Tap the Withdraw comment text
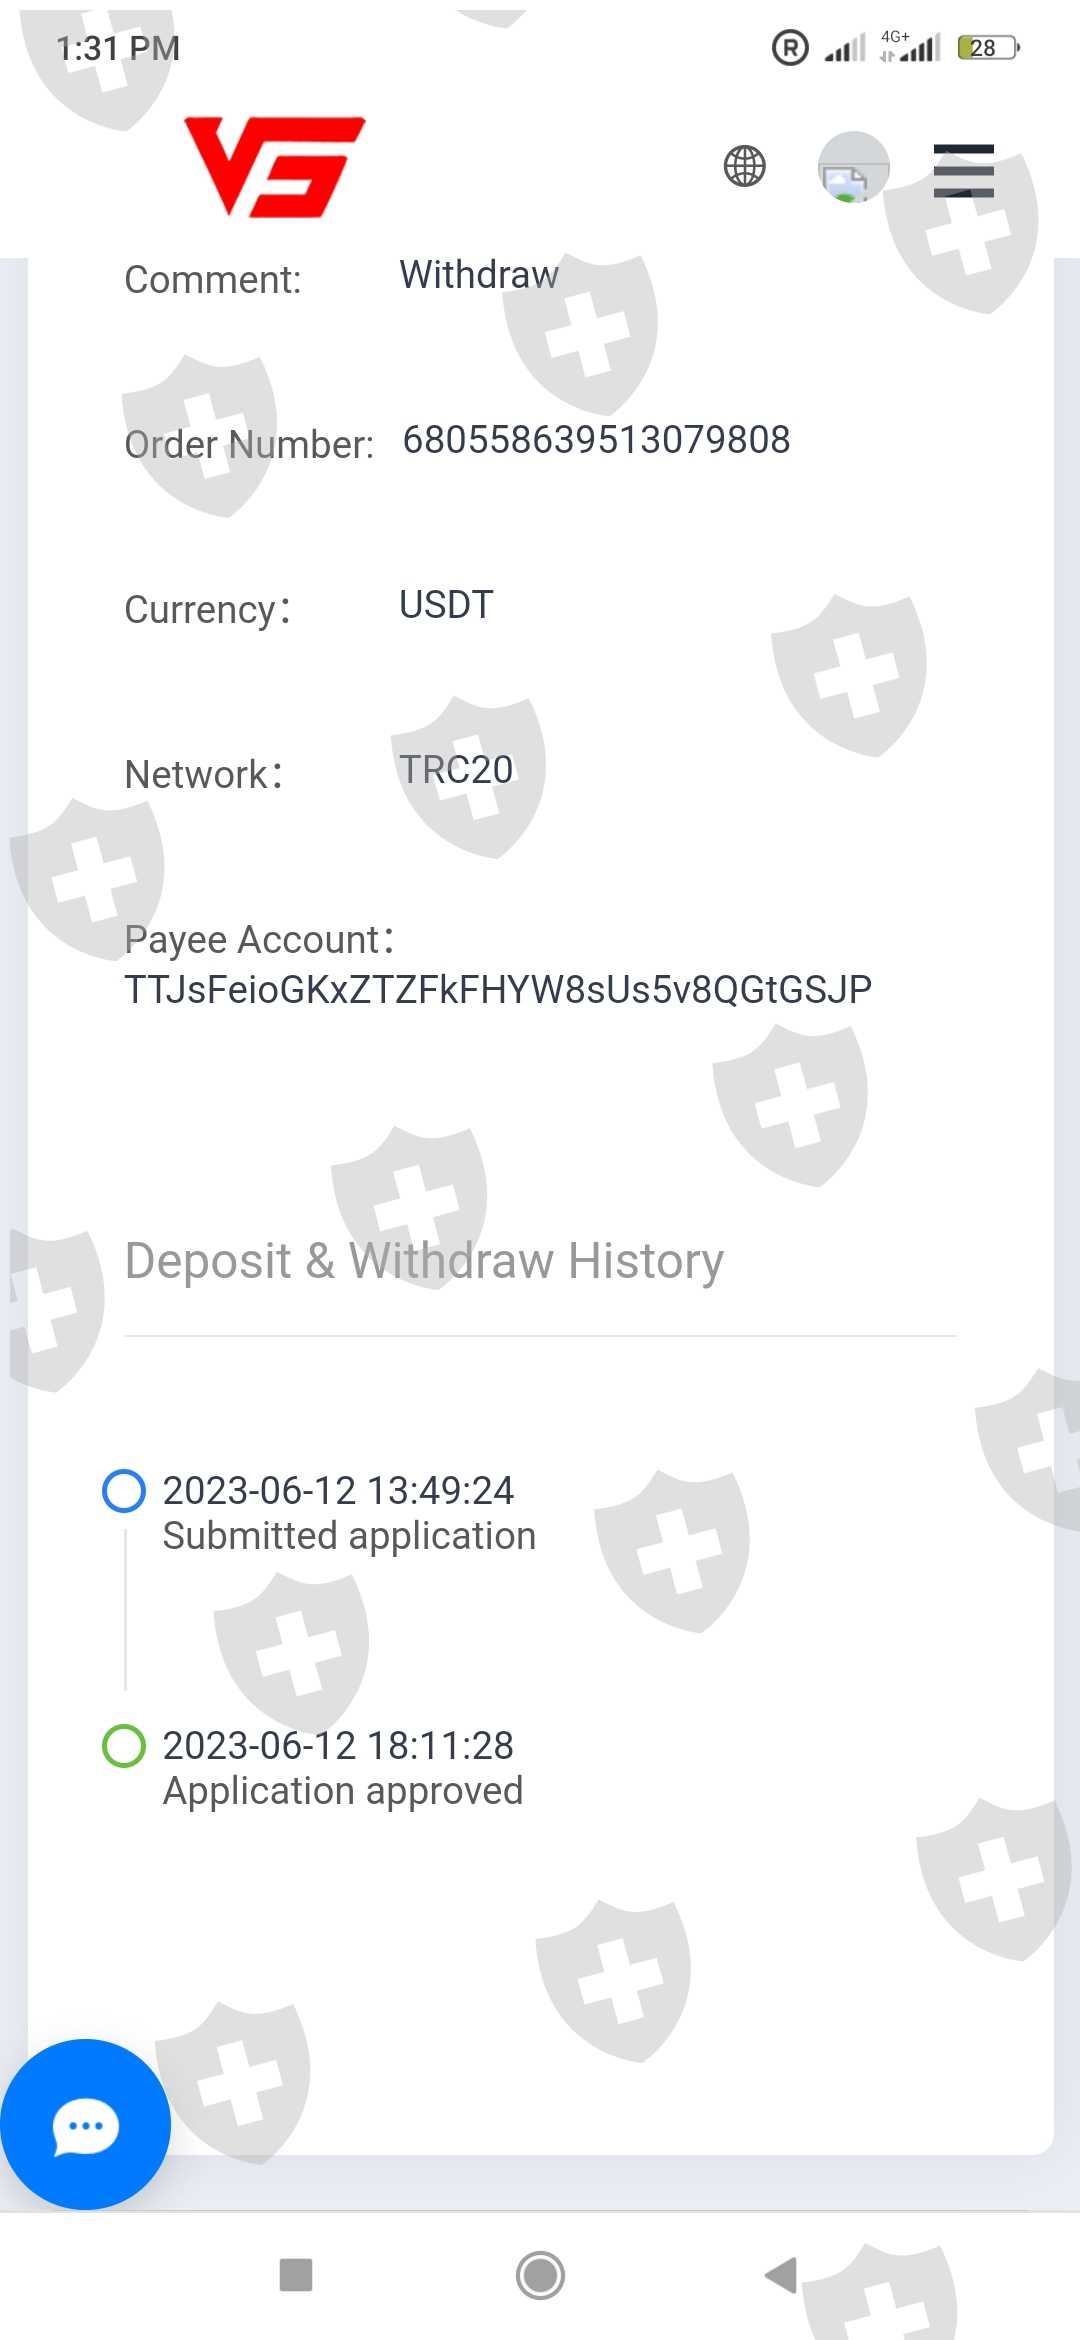 coord(479,275)
